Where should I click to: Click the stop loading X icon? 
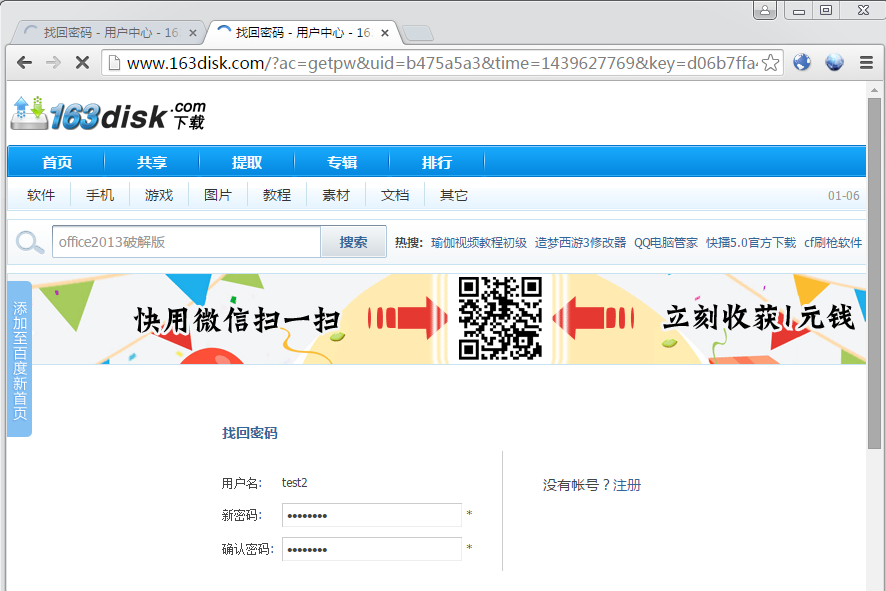tap(82, 62)
